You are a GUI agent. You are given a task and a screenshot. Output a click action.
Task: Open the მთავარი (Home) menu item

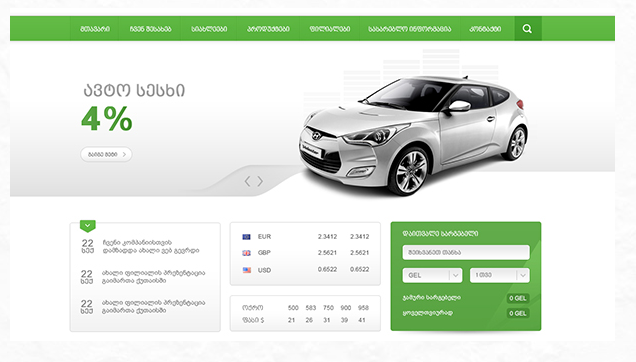coord(95,29)
